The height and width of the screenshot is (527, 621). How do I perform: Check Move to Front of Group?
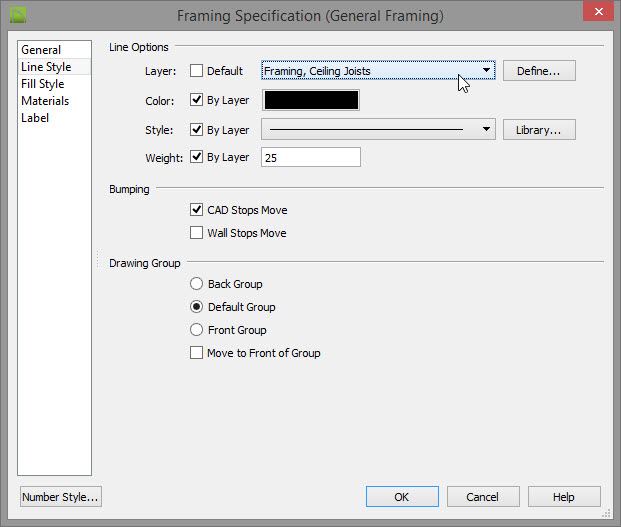[196, 352]
